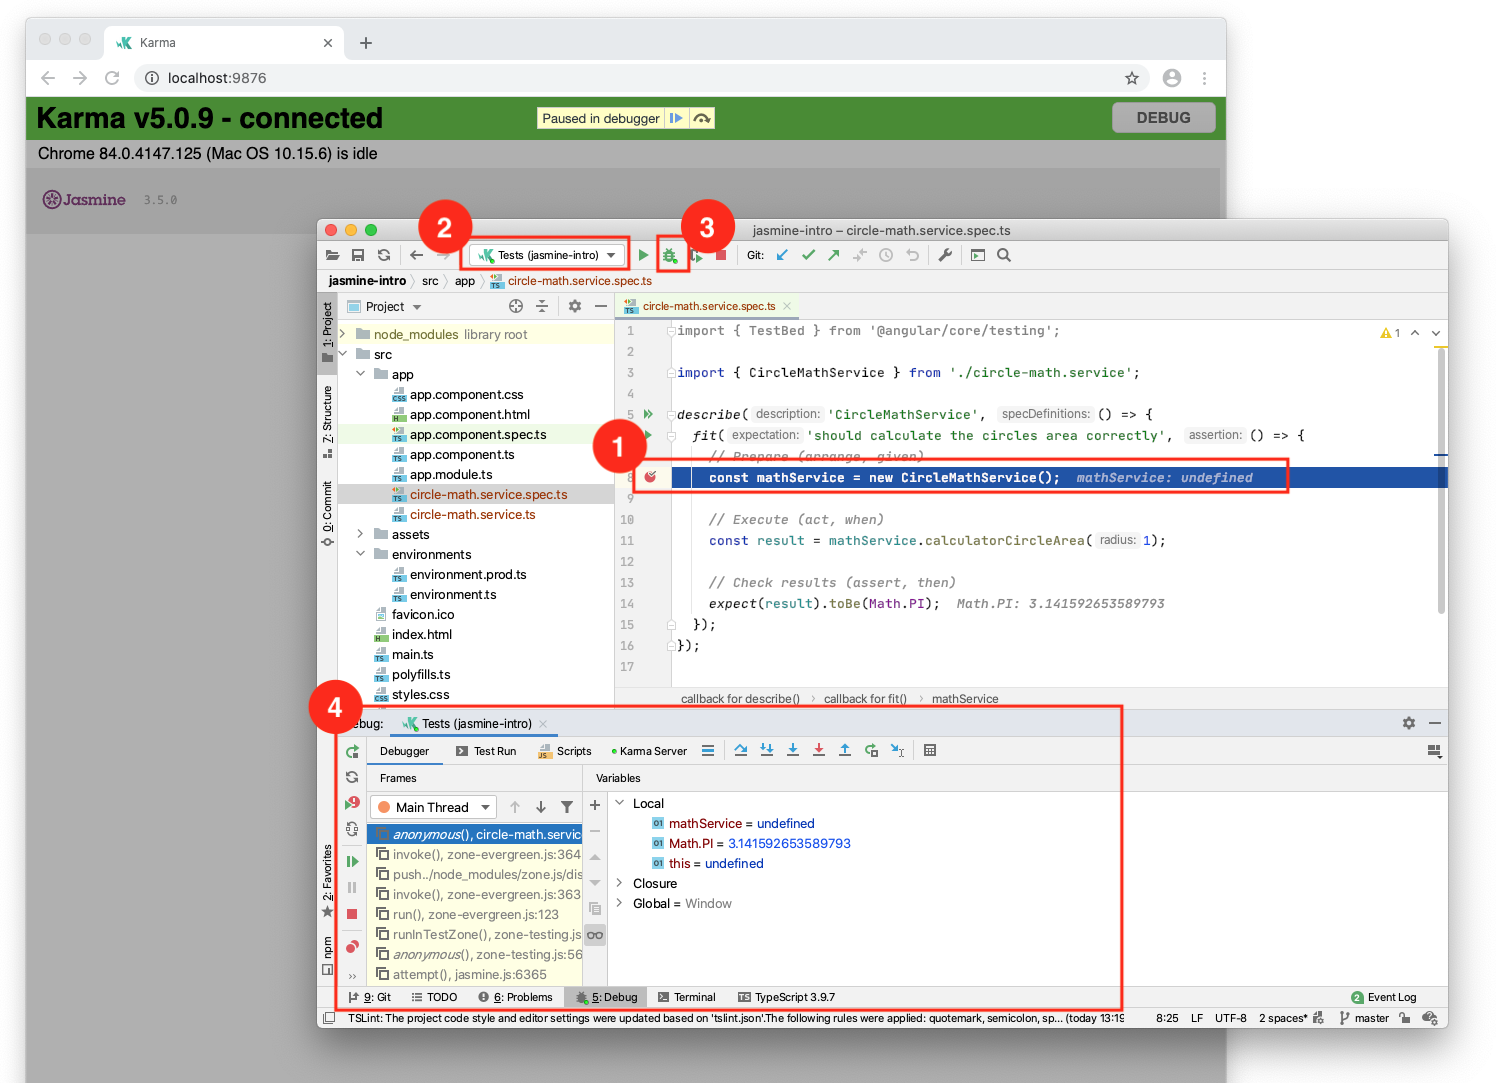The image size is (1498, 1083).
Task: Click the Step Out up arrow icon
Action: tap(845, 750)
